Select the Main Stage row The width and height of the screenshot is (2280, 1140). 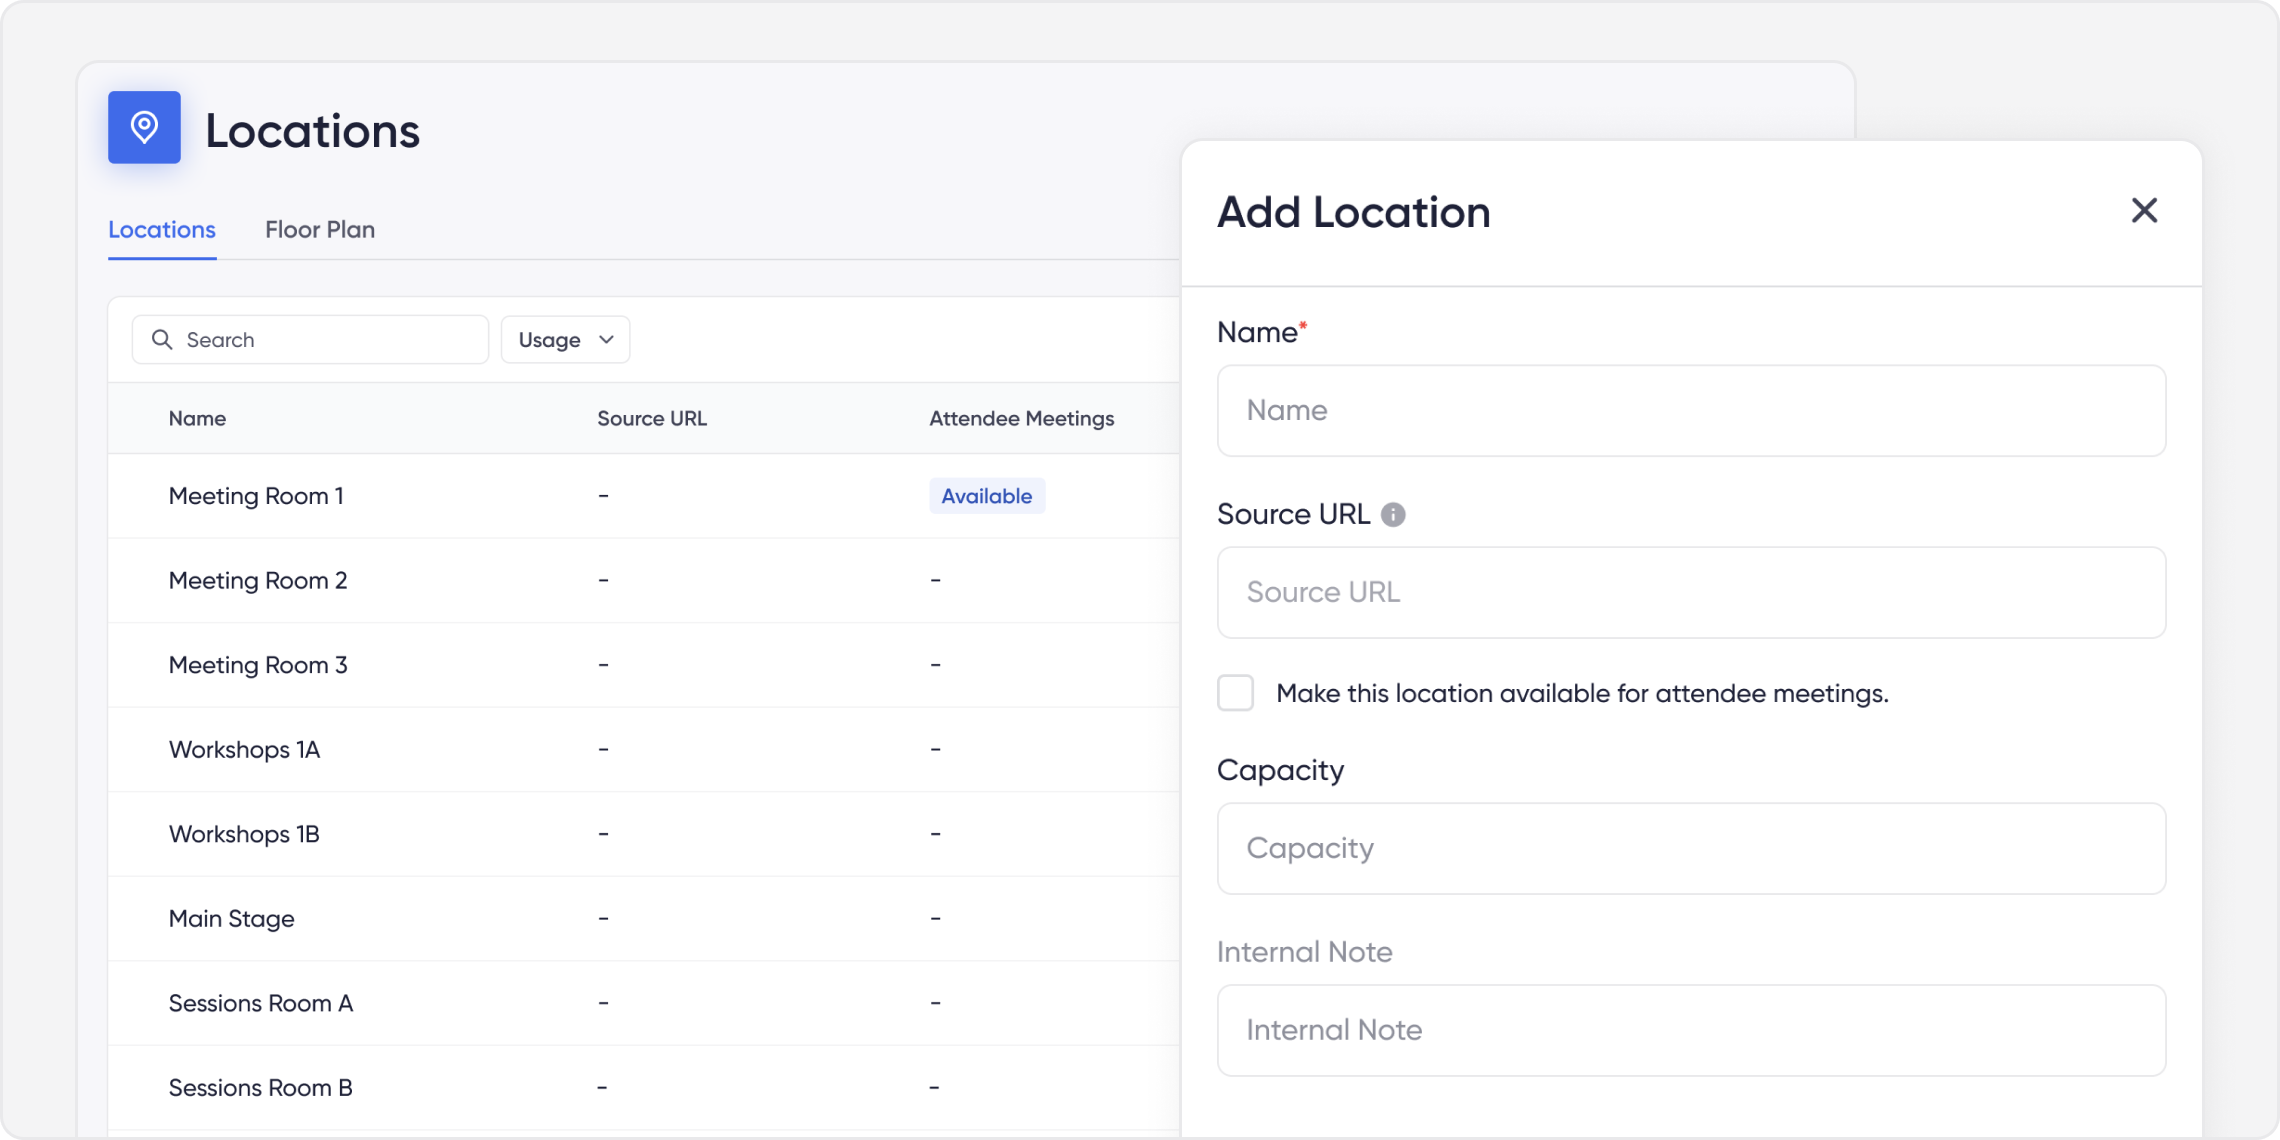click(644, 919)
